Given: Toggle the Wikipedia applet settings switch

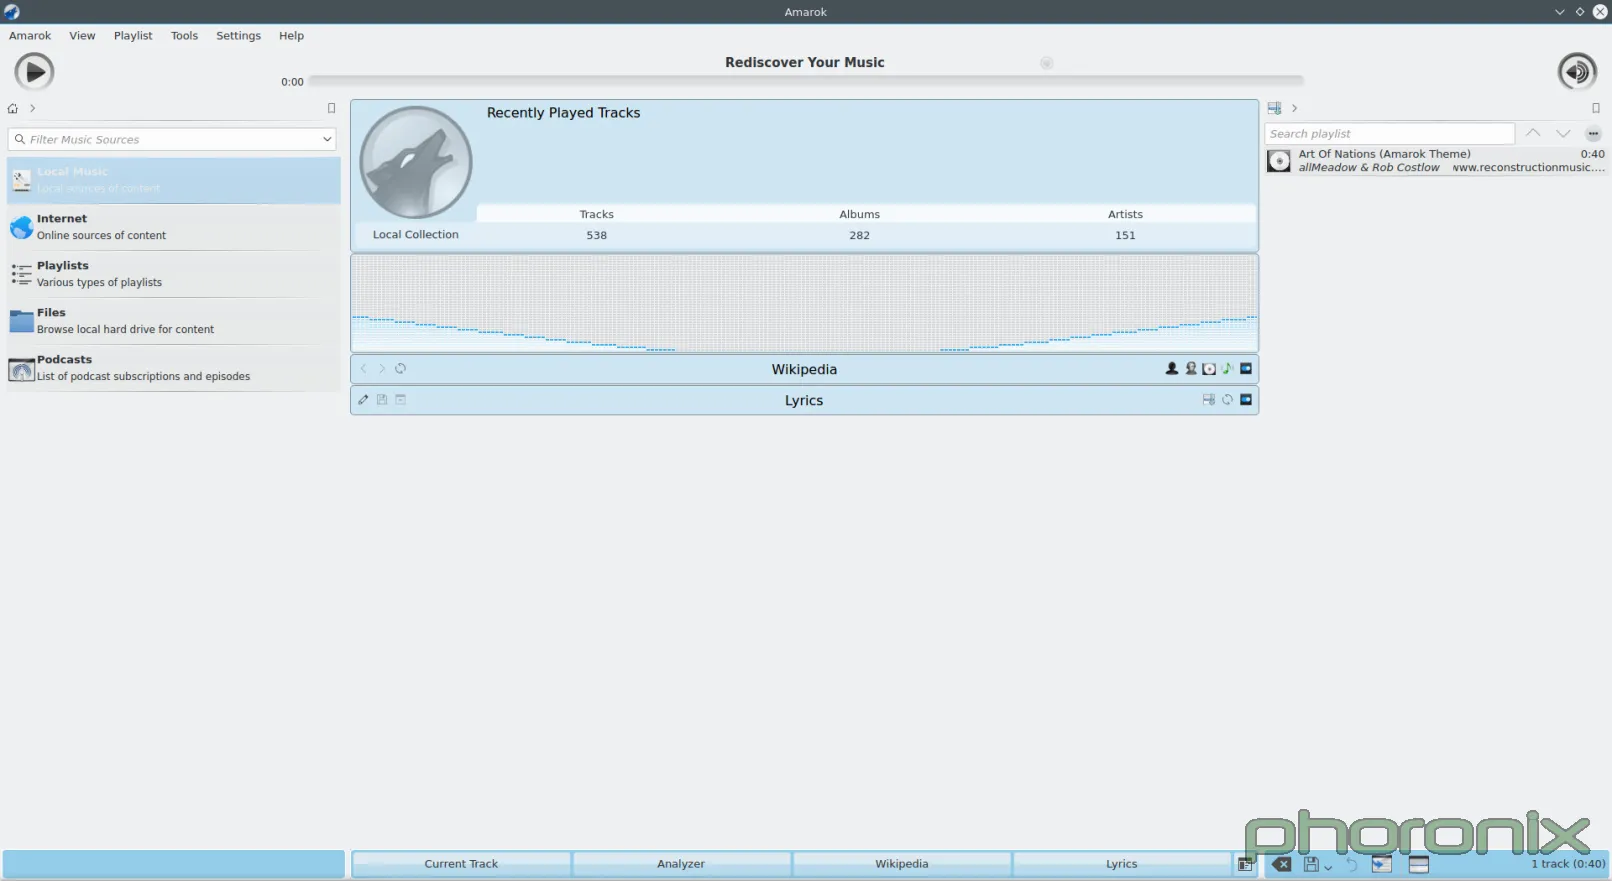Looking at the screenshot, I should pyautogui.click(x=1246, y=369).
